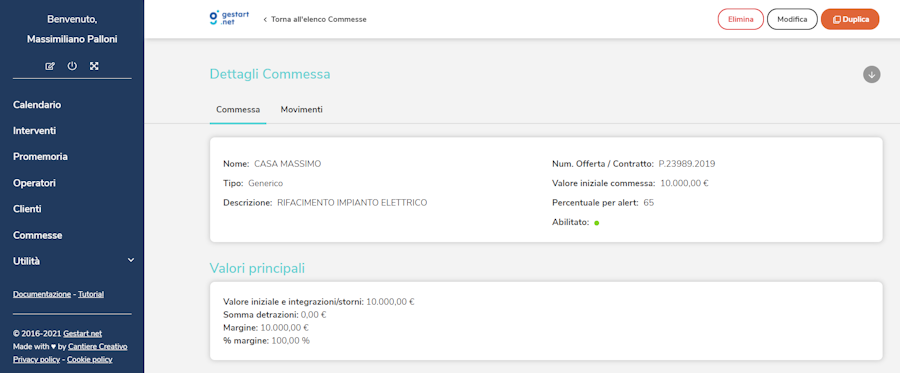The height and width of the screenshot is (373, 900).
Task: Go to Promemoria section
Action: [x=40, y=157]
